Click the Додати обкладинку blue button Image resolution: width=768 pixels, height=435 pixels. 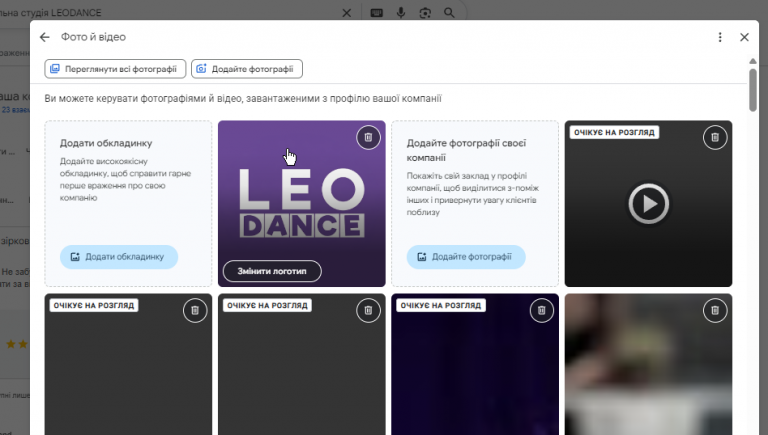click(x=119, y=257)
